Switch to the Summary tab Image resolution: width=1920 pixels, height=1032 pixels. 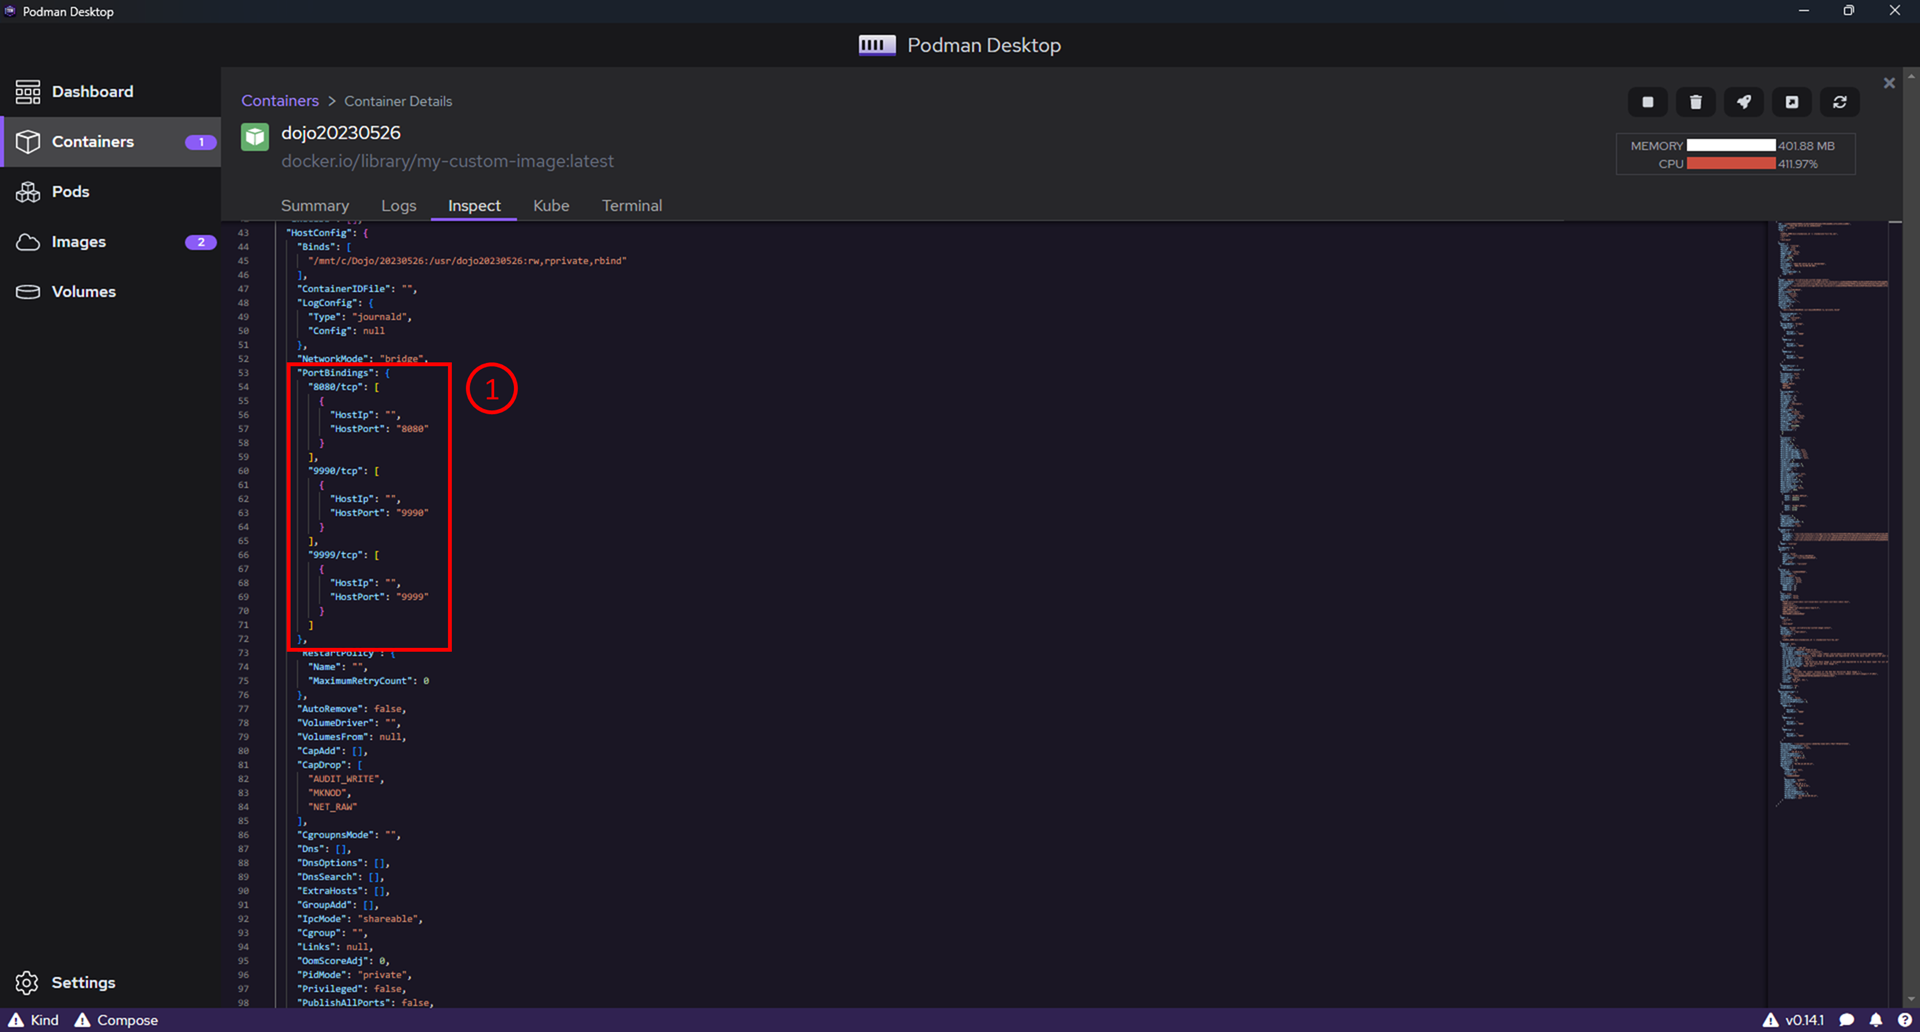click(315, 206)
